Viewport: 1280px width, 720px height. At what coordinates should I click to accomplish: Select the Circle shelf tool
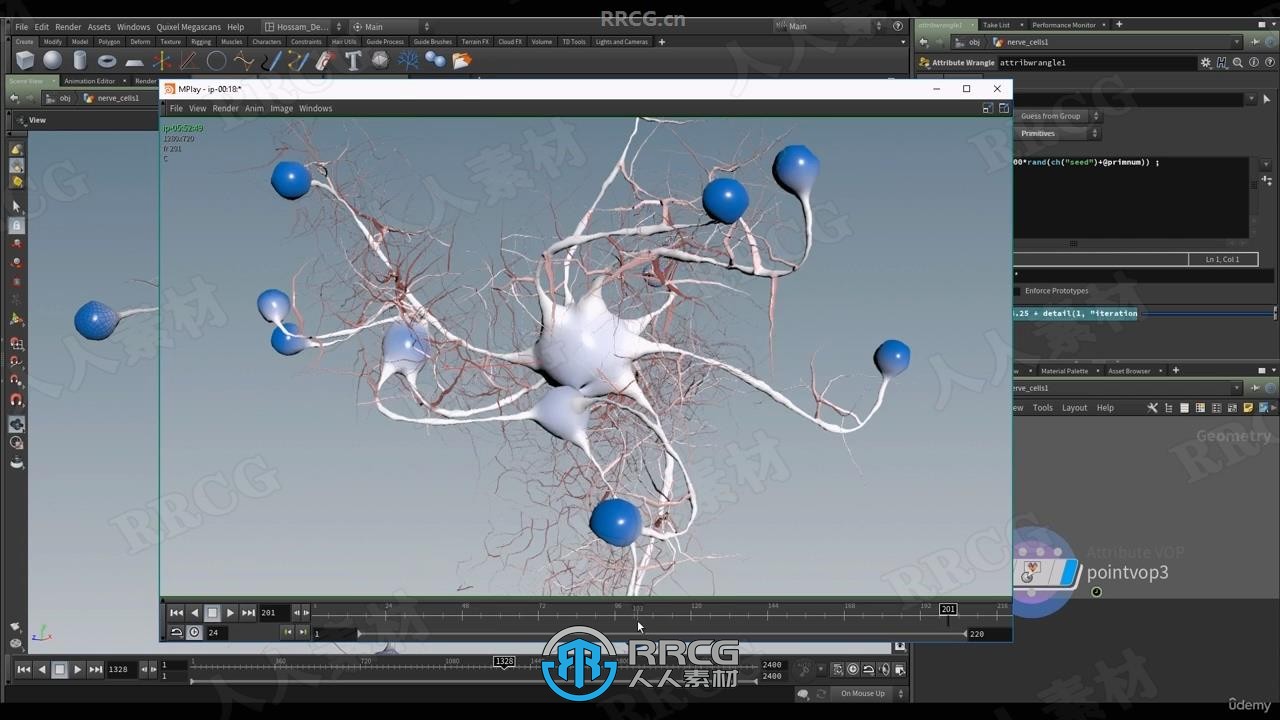point(216,61)
